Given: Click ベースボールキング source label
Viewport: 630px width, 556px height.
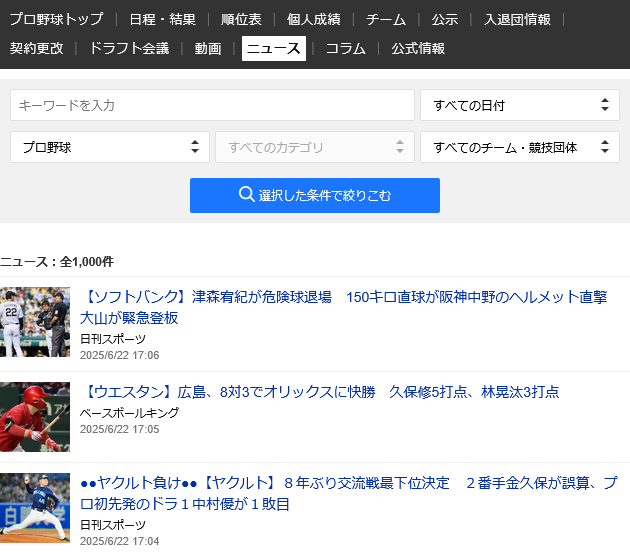Looking at the screenshot, I should coord(129,413).
